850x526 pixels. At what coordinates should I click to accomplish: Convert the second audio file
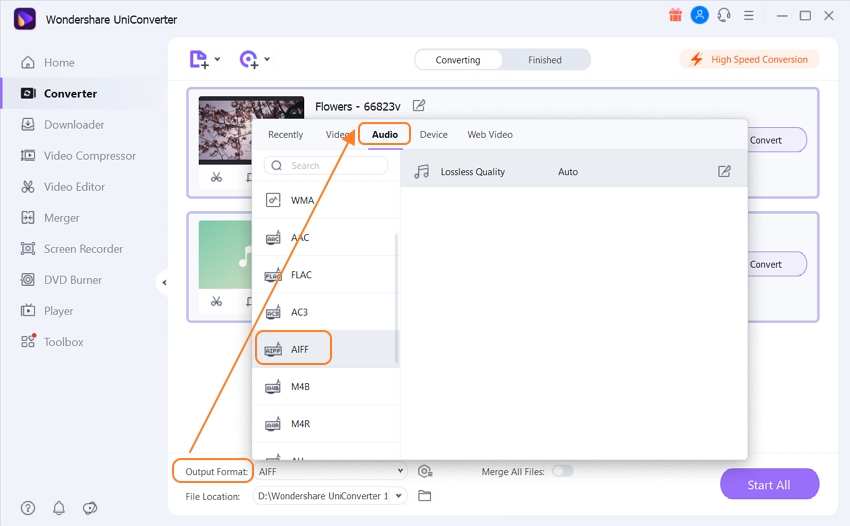click(x=777, y=264)
